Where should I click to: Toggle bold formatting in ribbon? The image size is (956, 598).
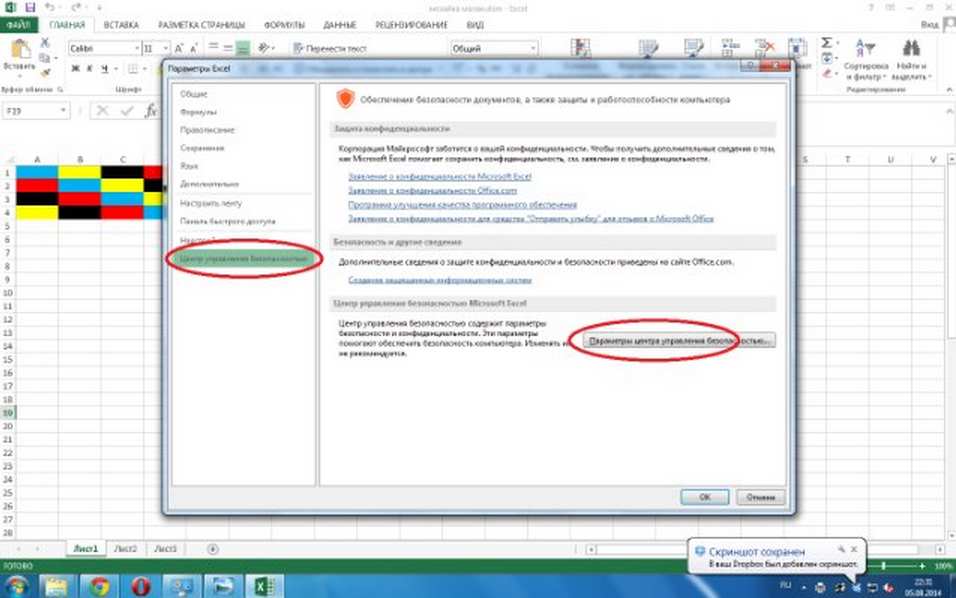point(75,69)
